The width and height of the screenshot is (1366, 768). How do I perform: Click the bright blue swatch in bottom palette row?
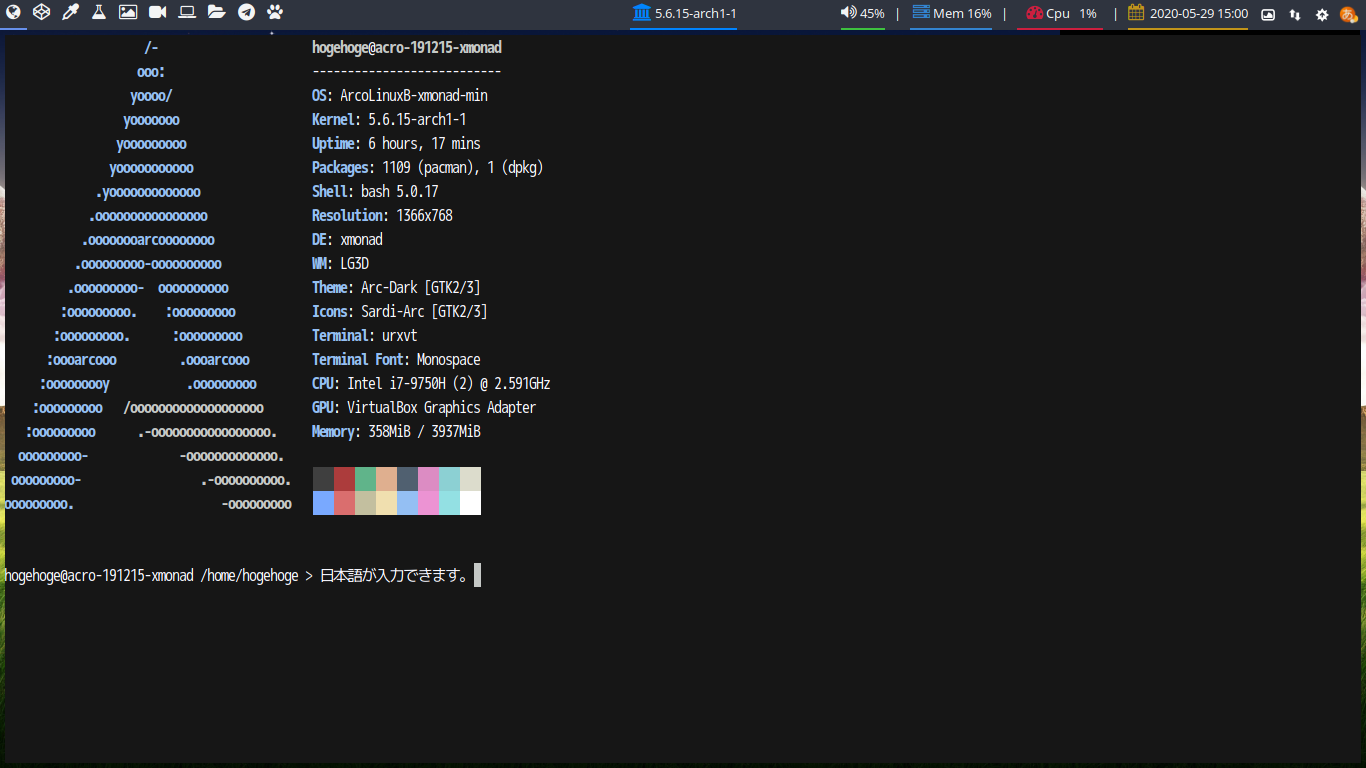point(323,503)
